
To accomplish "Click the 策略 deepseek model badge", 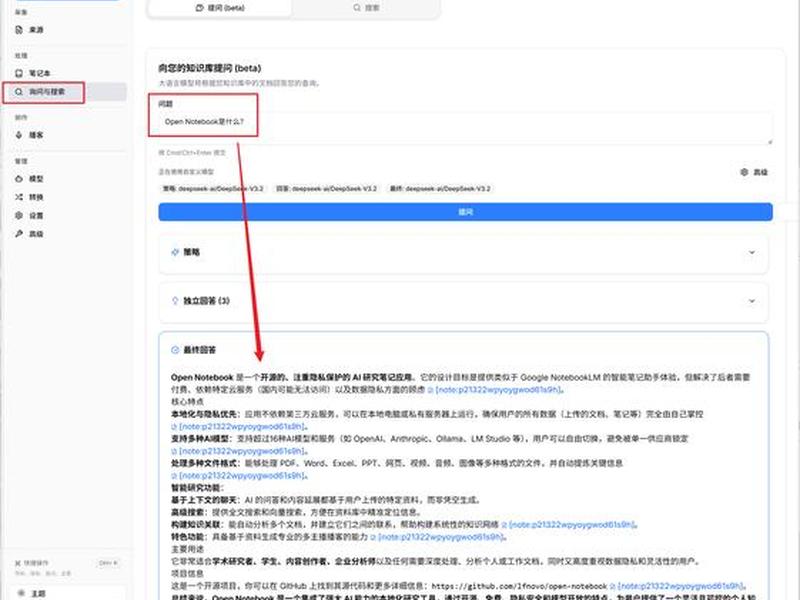I will click(213, 188).
